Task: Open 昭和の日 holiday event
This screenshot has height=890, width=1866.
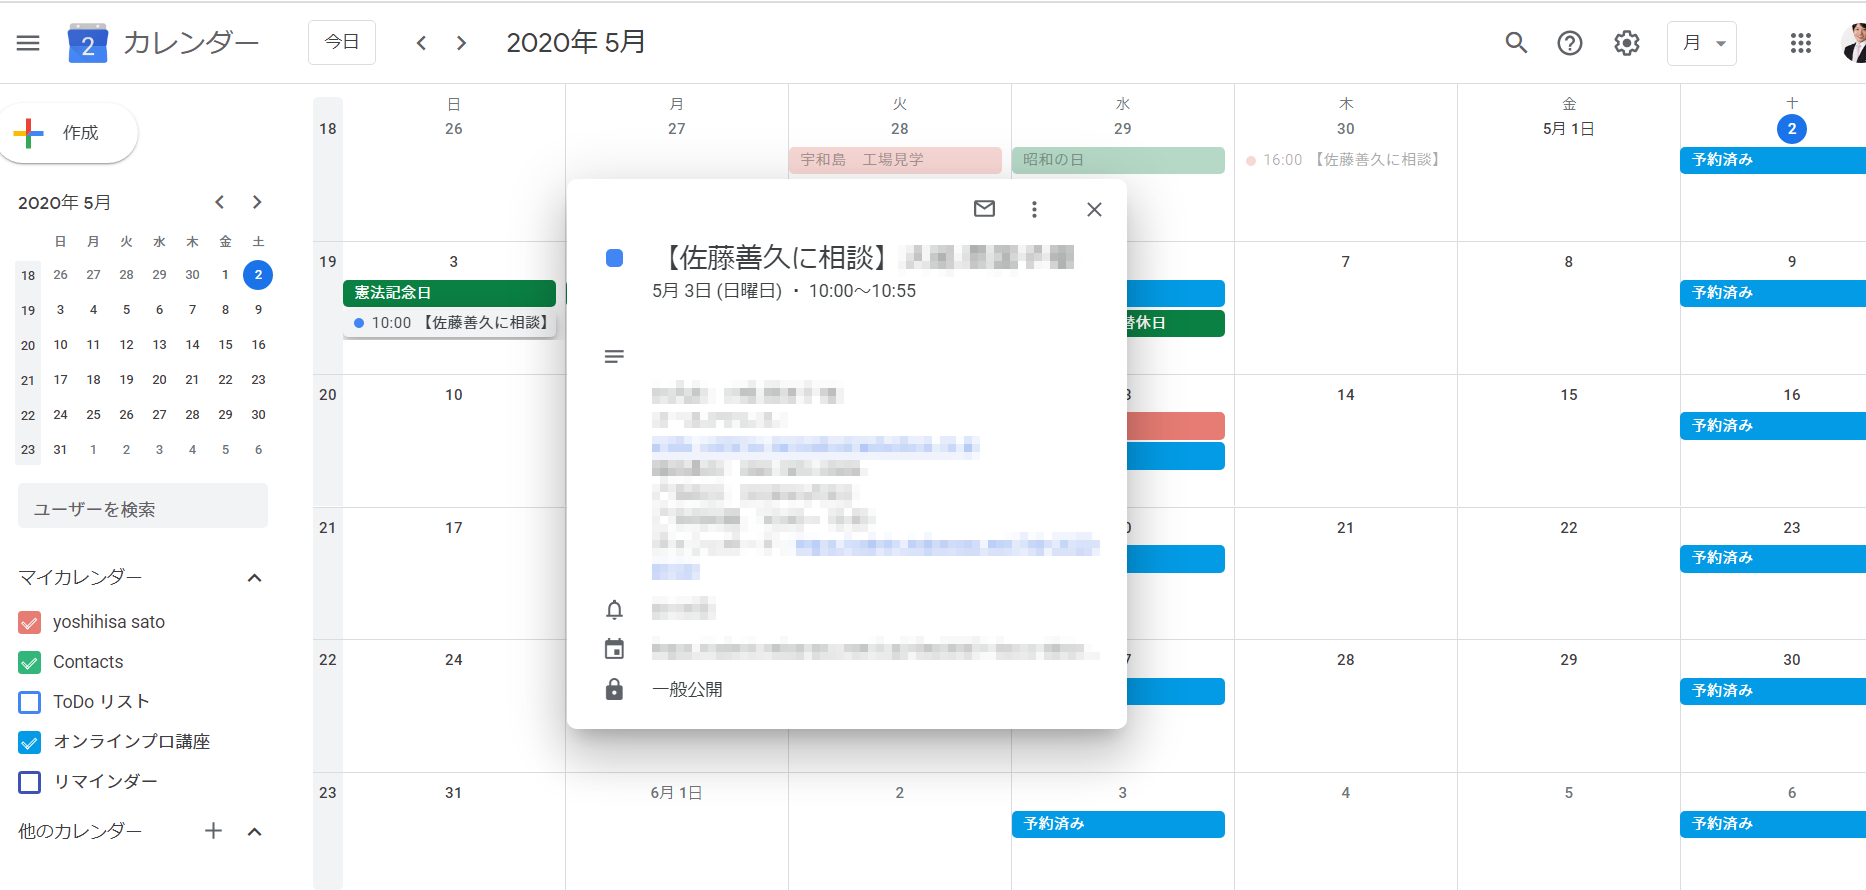Action: (x=1118, y=160)
